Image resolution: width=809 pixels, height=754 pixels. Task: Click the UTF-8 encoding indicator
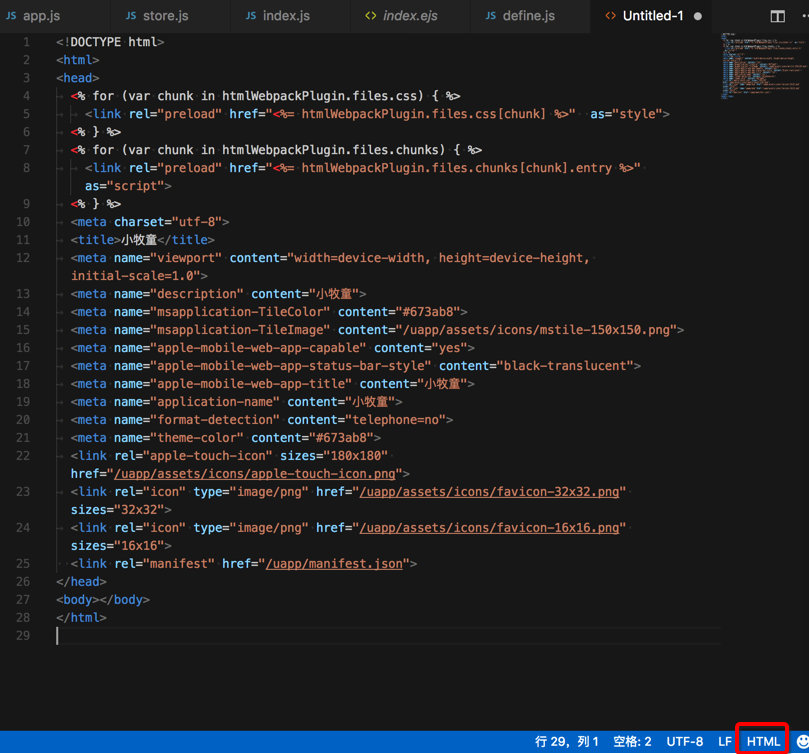pos(685,742)
